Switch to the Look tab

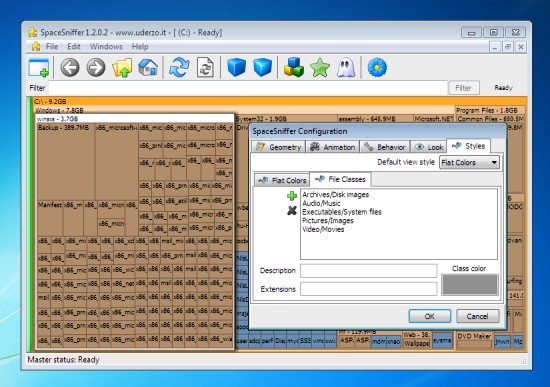point(429,147)
